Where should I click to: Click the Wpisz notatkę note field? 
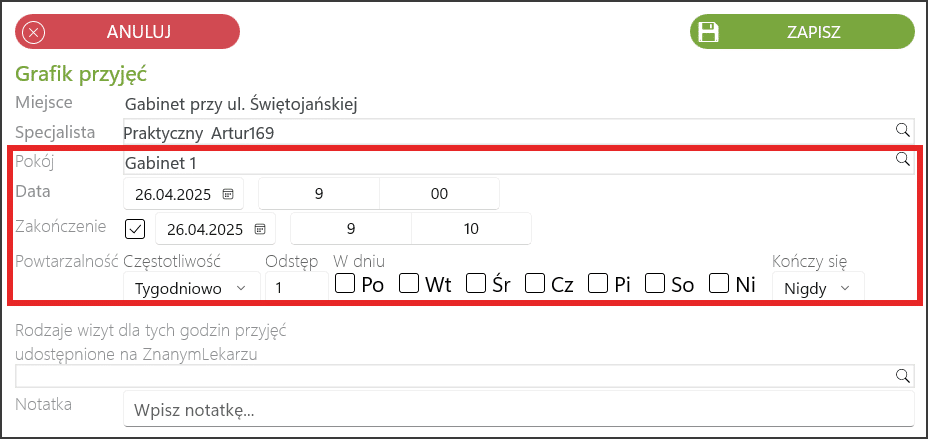[518, 408]
